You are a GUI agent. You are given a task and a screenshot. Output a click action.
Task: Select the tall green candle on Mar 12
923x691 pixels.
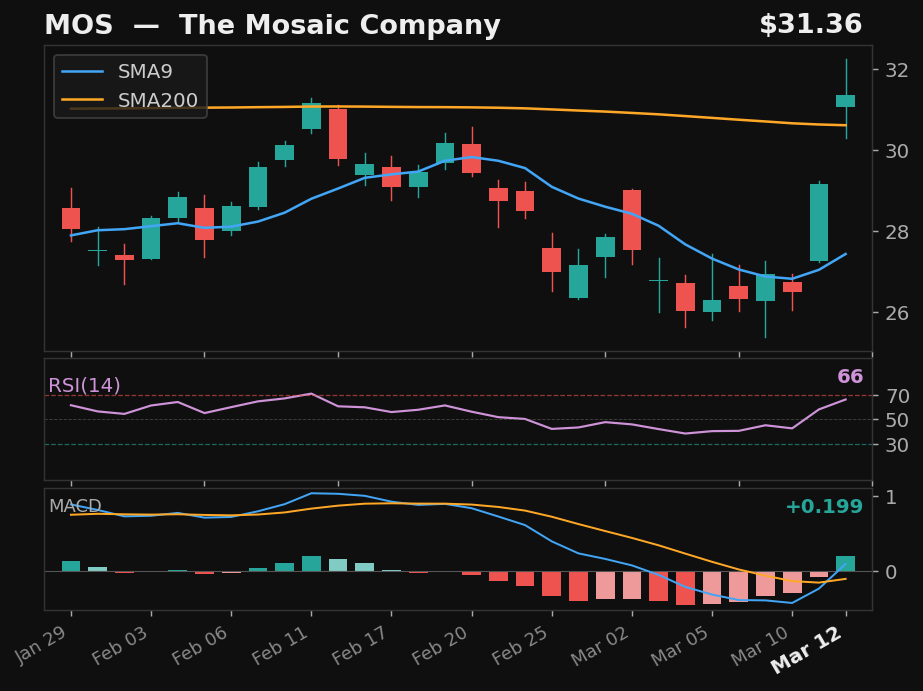tap(844, 100)
